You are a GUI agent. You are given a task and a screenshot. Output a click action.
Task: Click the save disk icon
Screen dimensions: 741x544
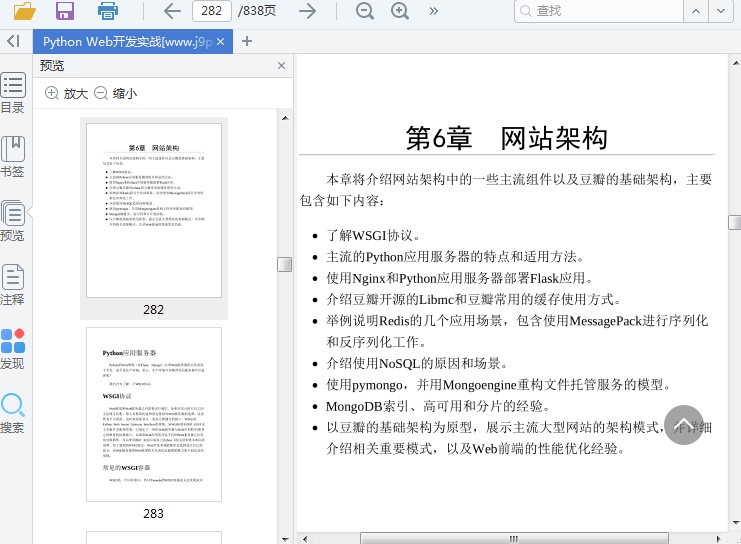click(65, 11)
